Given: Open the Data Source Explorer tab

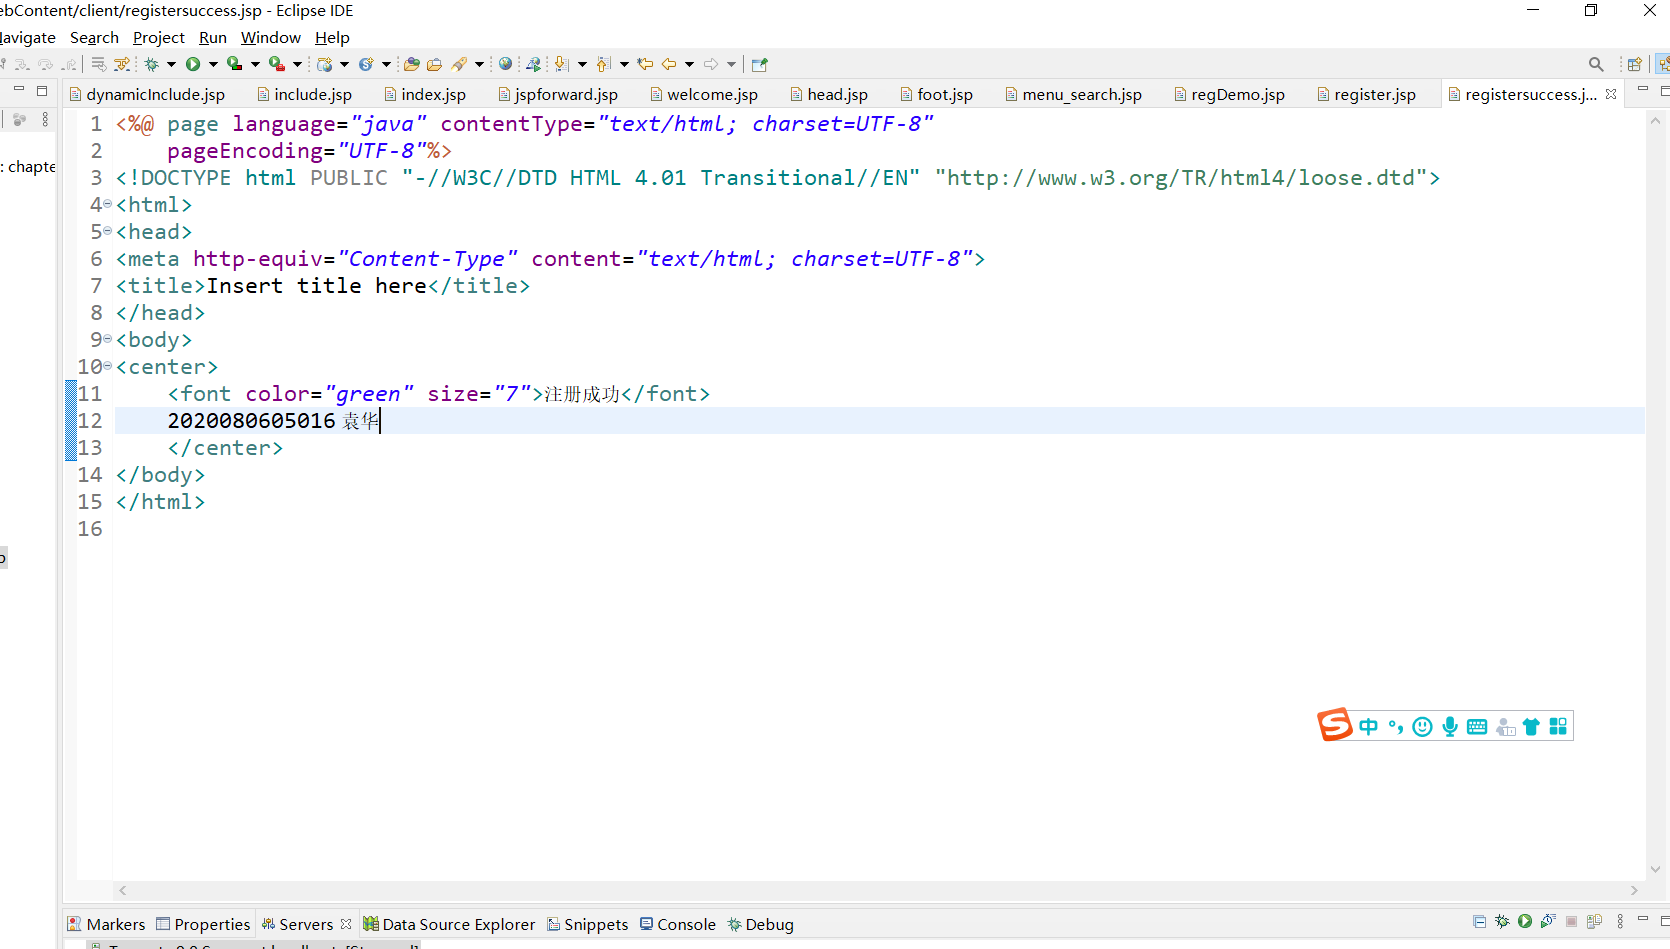Looking at the screenshot, I should click(449, 924).
